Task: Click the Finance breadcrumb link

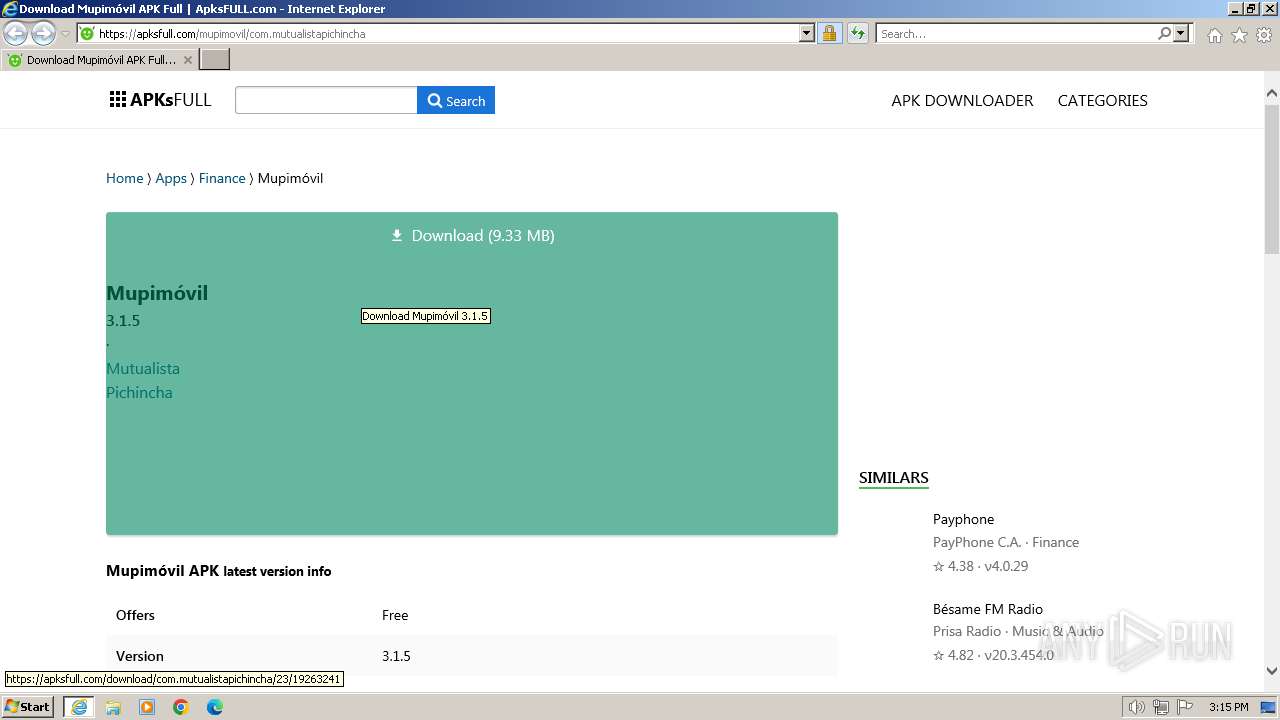Action: [222, 178]
